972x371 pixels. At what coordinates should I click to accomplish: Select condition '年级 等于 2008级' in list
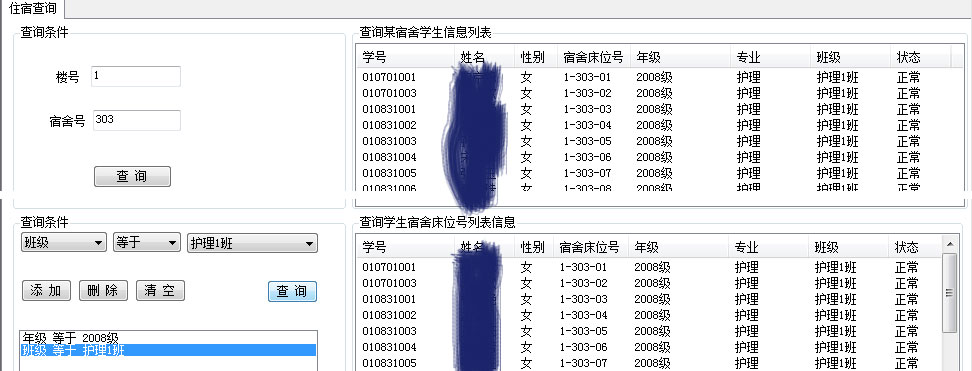[168, 337]
